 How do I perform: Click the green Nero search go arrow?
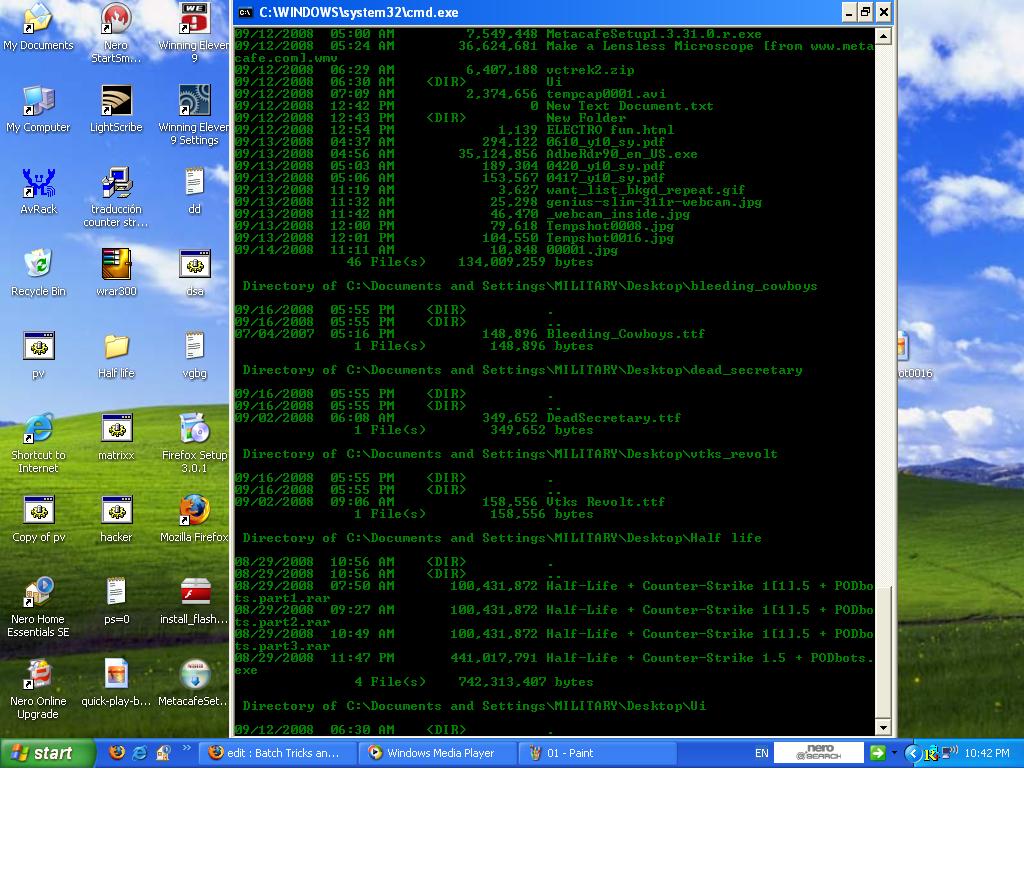coord(877,753)
